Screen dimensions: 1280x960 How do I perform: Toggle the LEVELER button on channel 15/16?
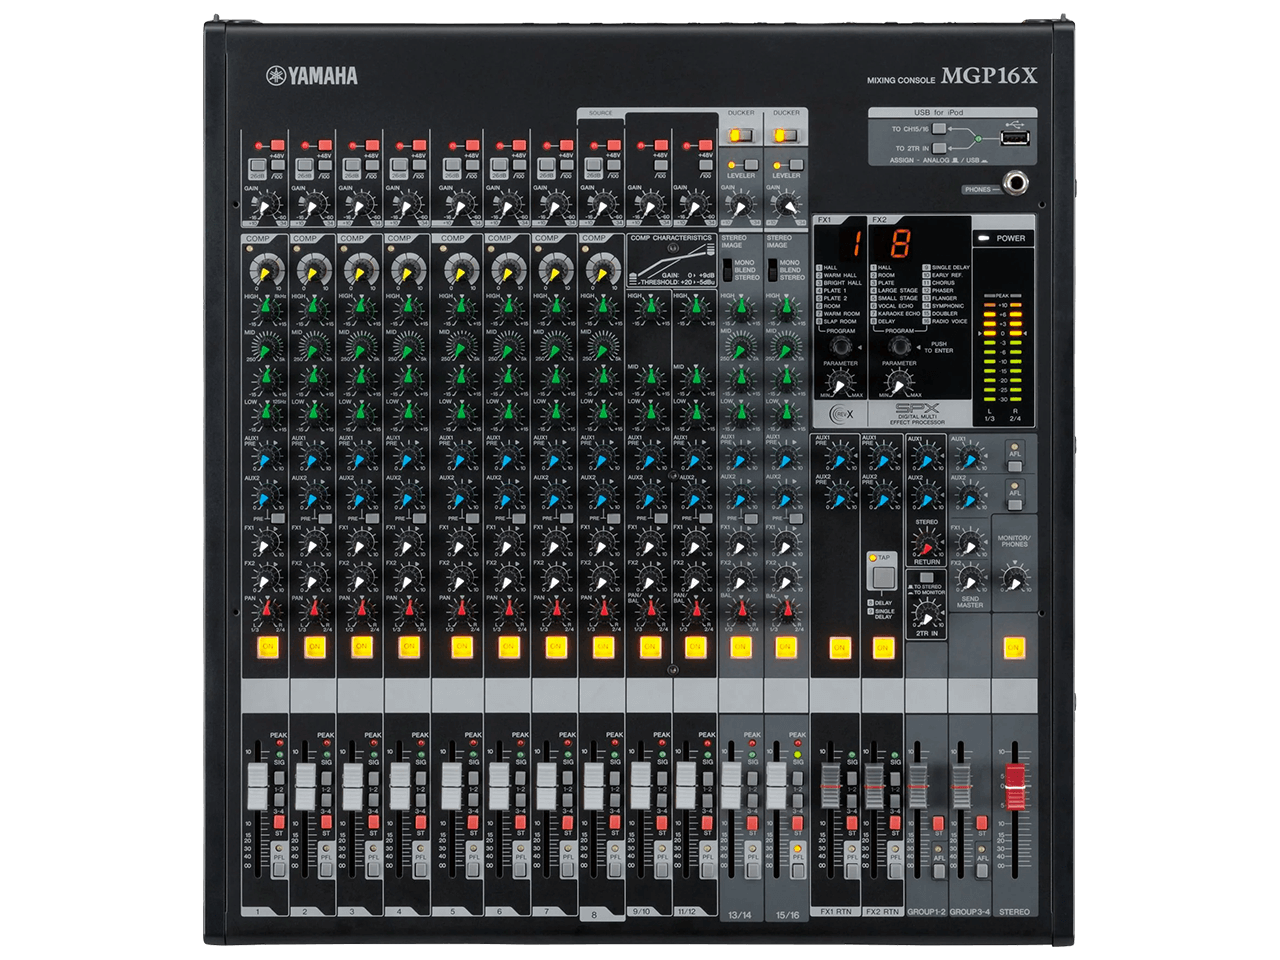[x=796, y=165]
